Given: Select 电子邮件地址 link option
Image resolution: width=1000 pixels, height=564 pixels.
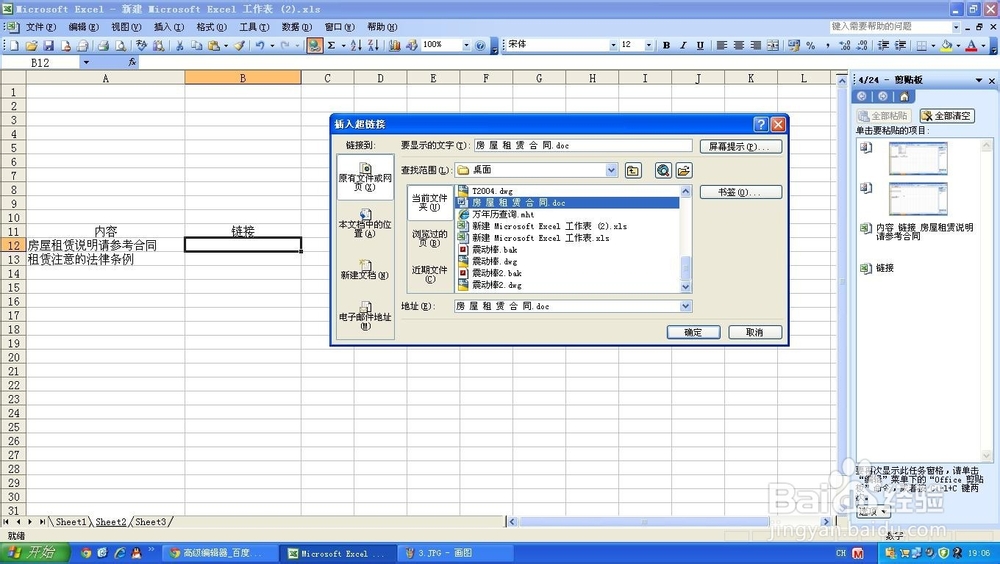Looking at the screenshot, I should (365, 315).
